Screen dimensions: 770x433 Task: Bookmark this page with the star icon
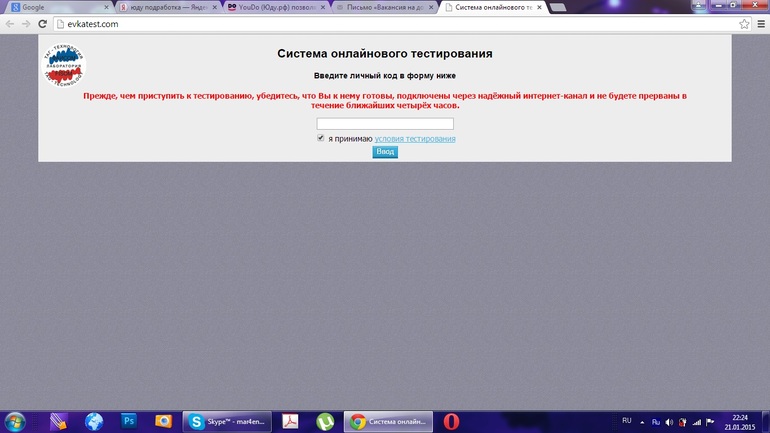[744, 24]
